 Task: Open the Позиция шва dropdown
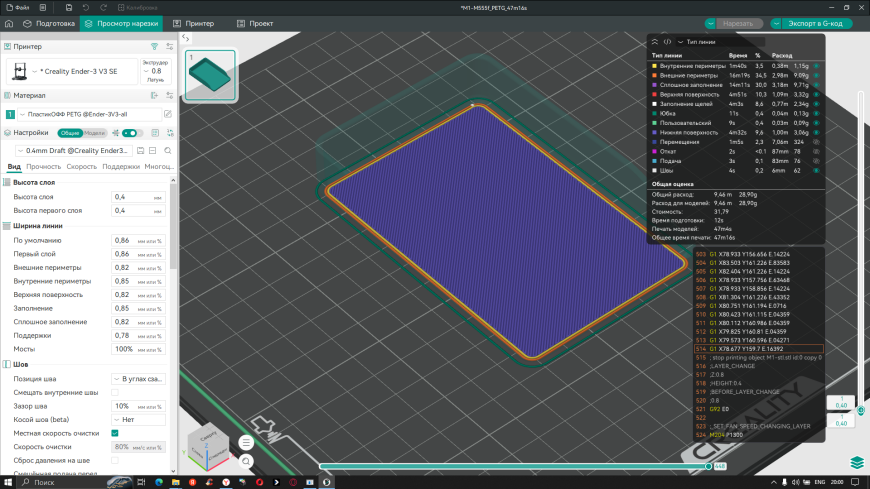pyautogui.click(x=138, y=379)
